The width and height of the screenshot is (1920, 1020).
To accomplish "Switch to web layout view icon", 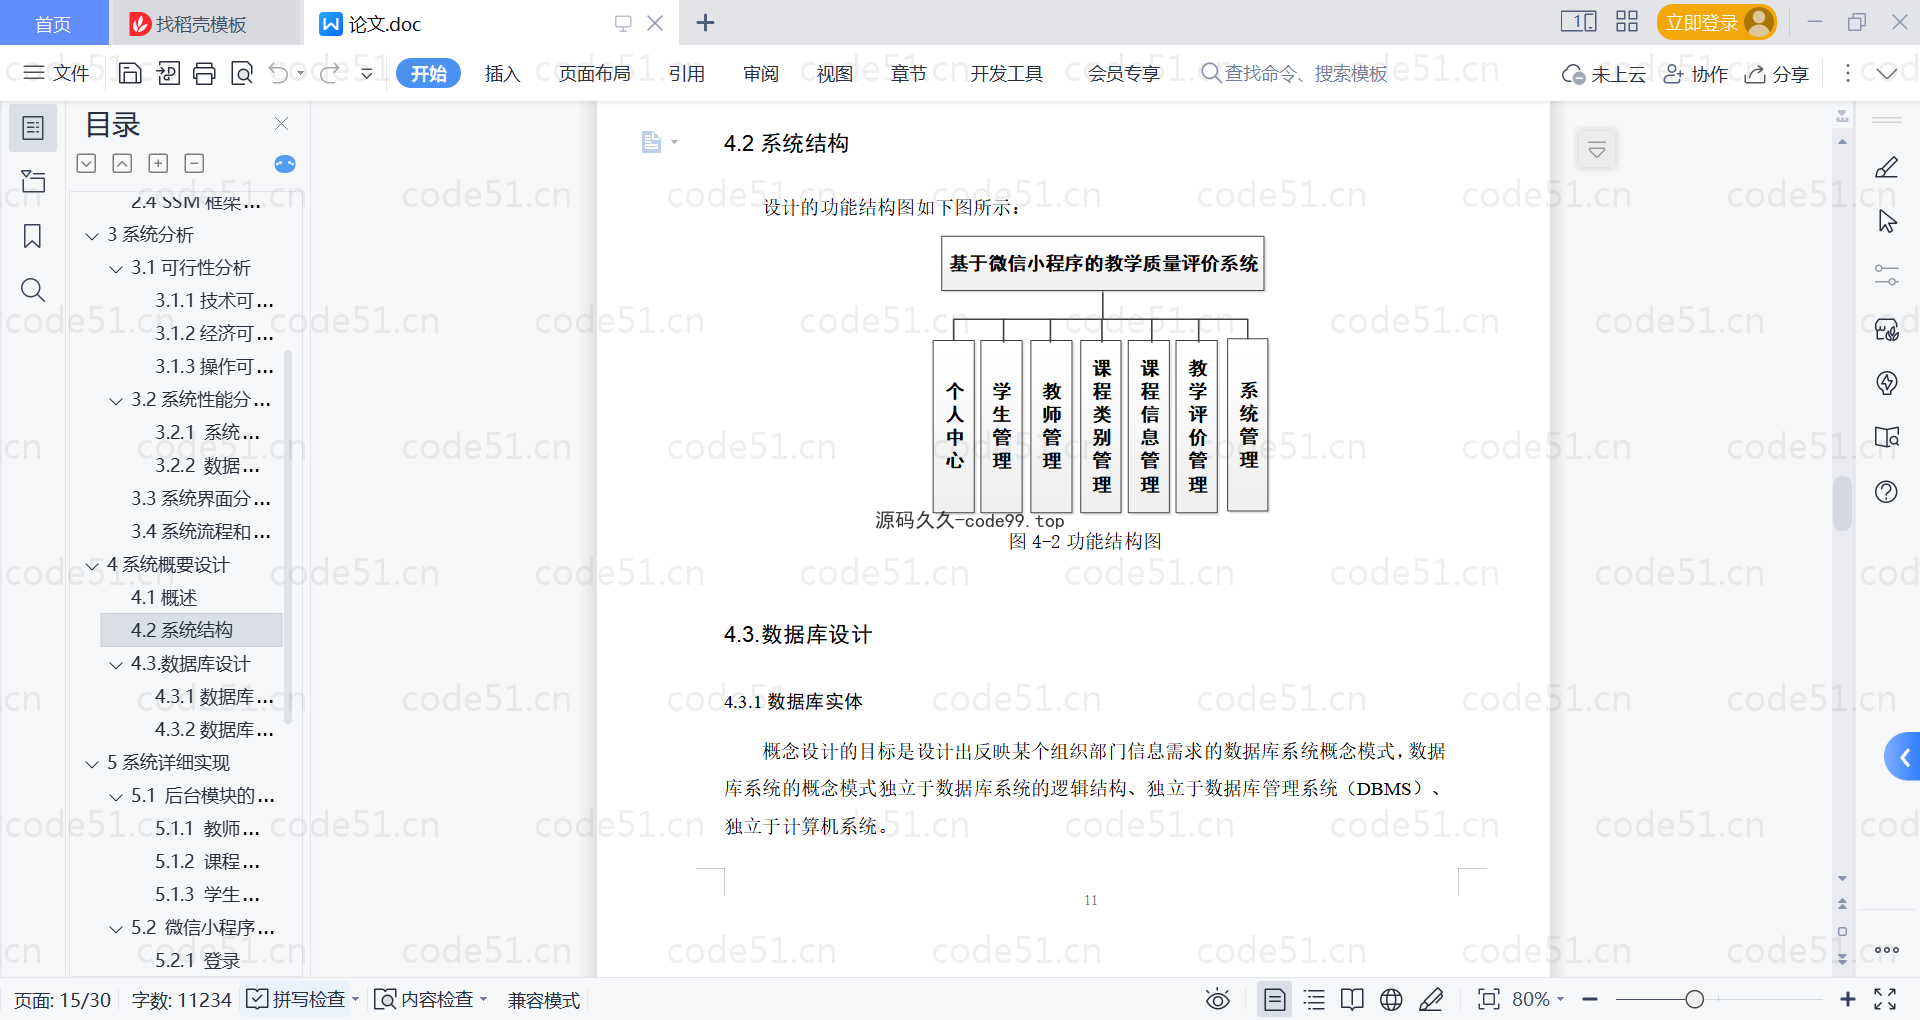I will coord(1391,999).
